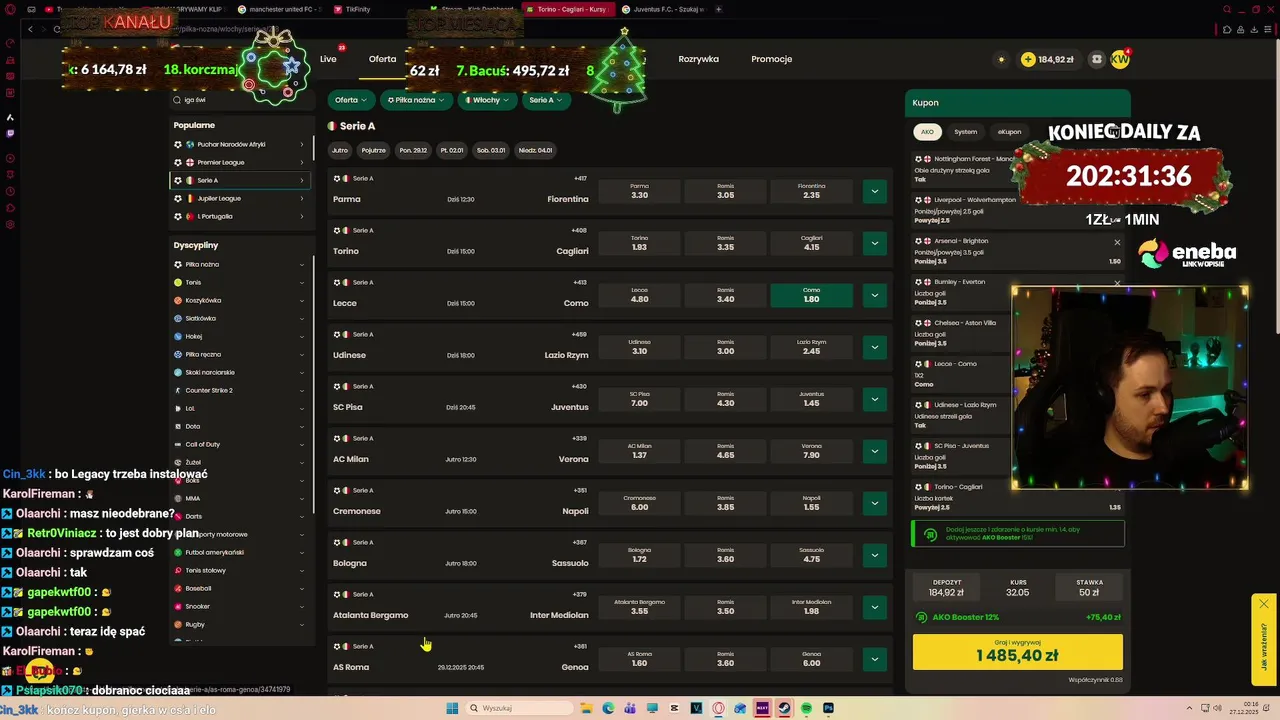Click the Piłka ręczna ball icon
1280x720 pixels.
[x=178, y=354]
